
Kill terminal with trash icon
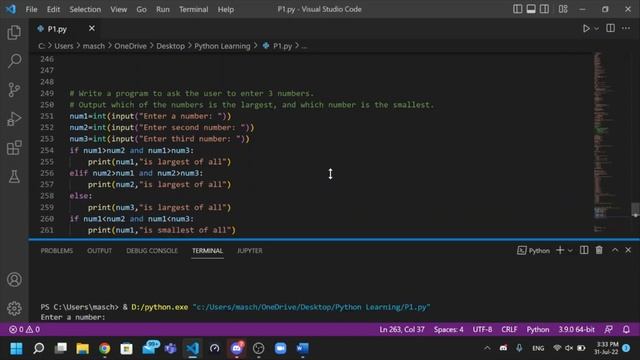[x=599, y=250]
